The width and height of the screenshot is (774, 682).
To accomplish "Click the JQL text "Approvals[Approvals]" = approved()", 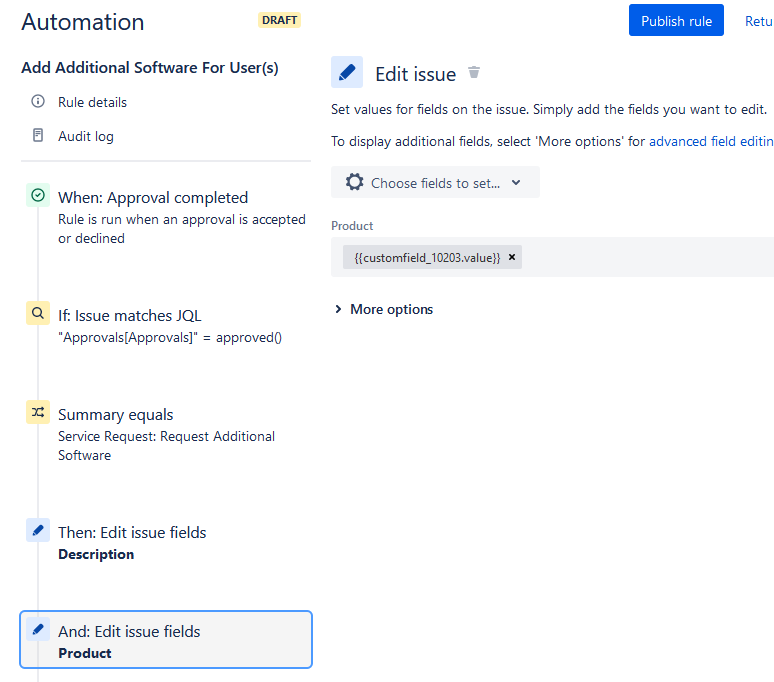I will pyautogui.click(x=170, y=338).
